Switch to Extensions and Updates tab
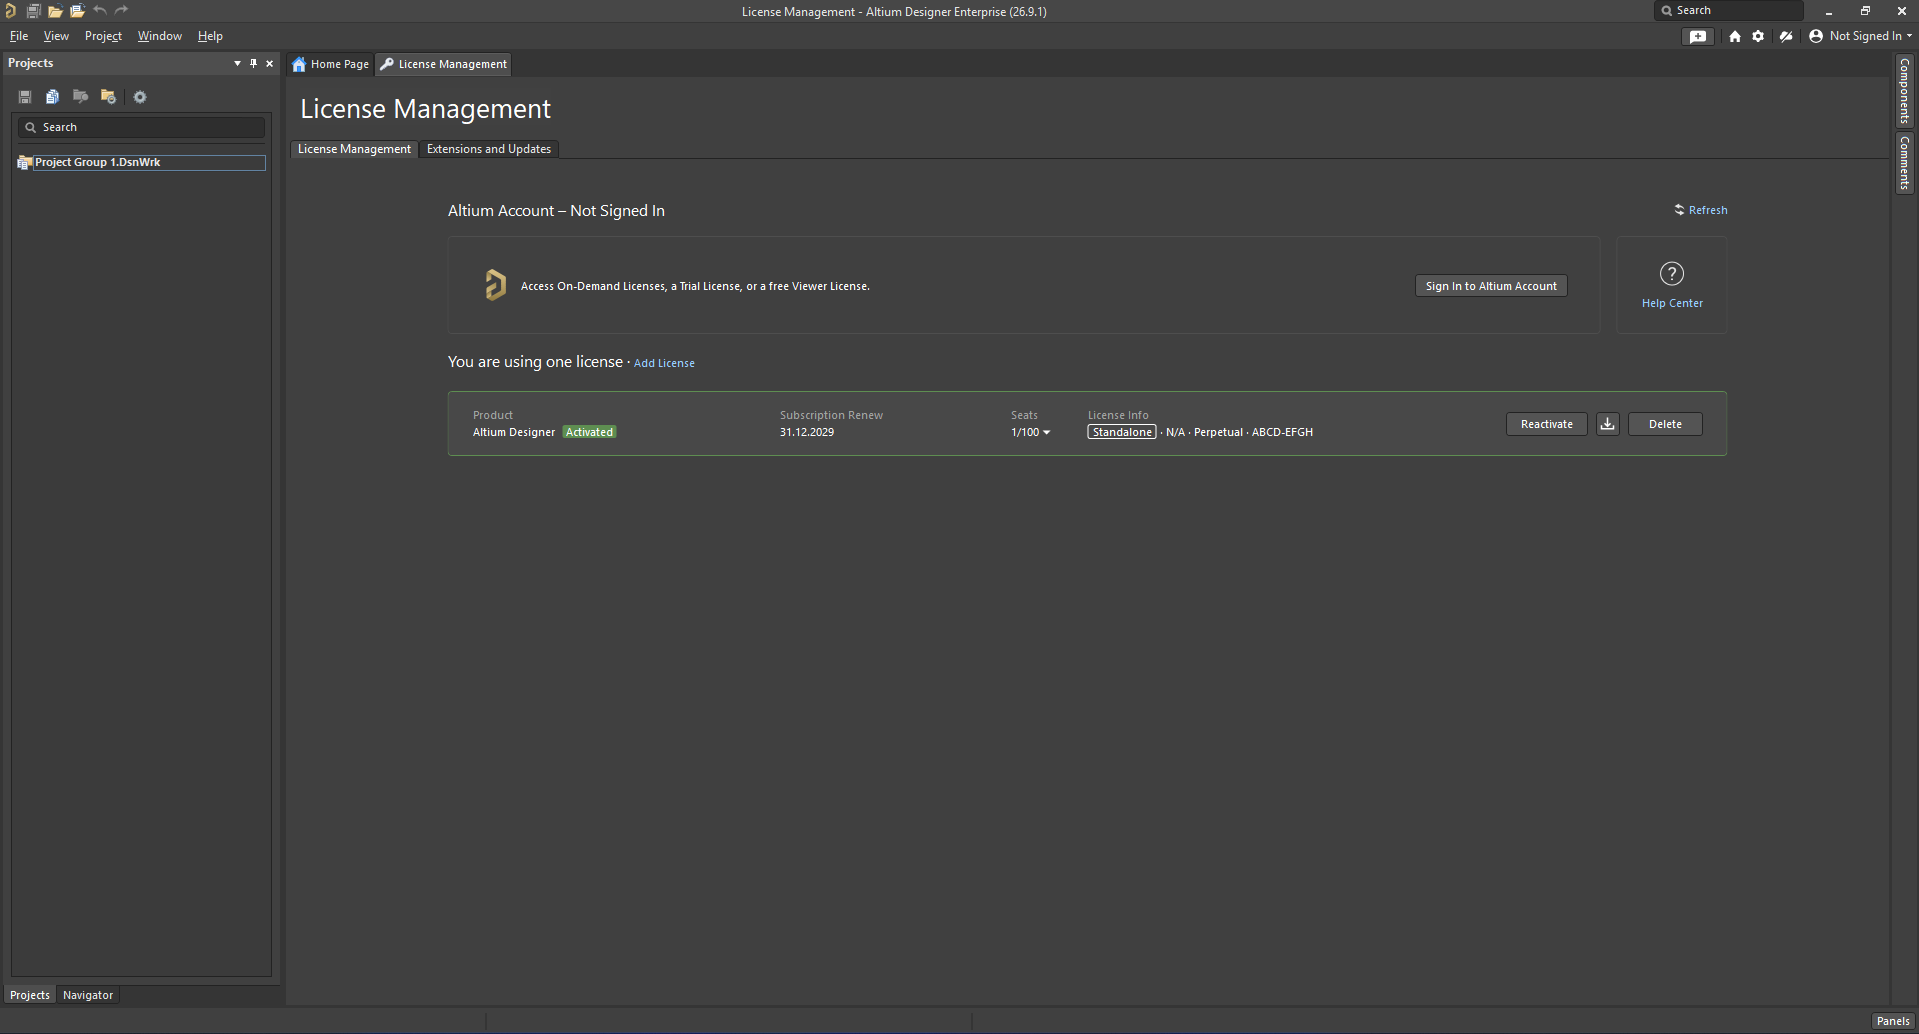 click(489, 149)
